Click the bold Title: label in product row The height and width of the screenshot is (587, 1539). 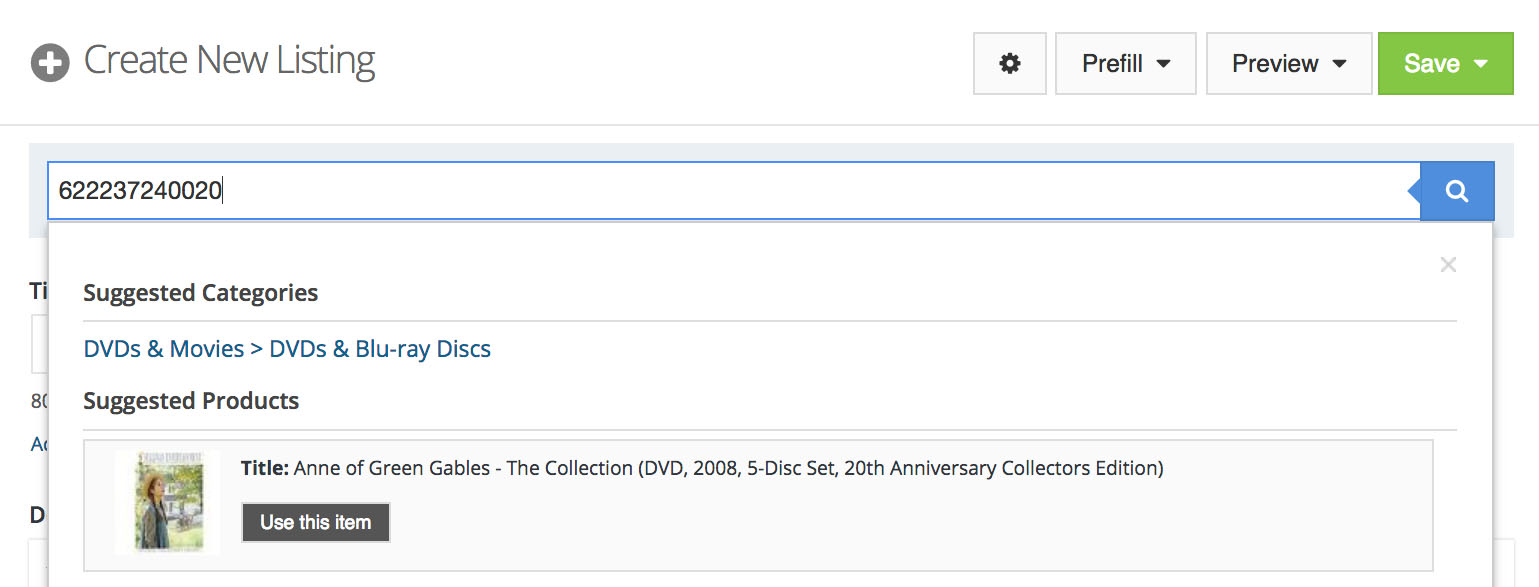click(265, 468)
